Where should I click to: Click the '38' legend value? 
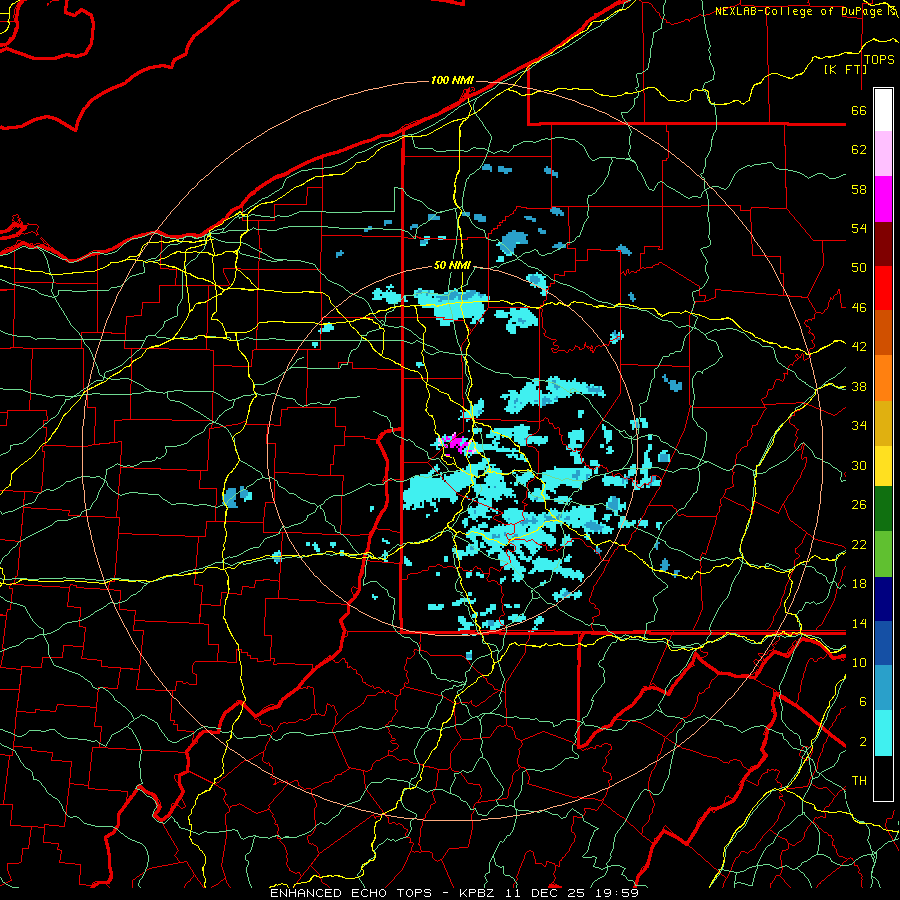(859, 386)
